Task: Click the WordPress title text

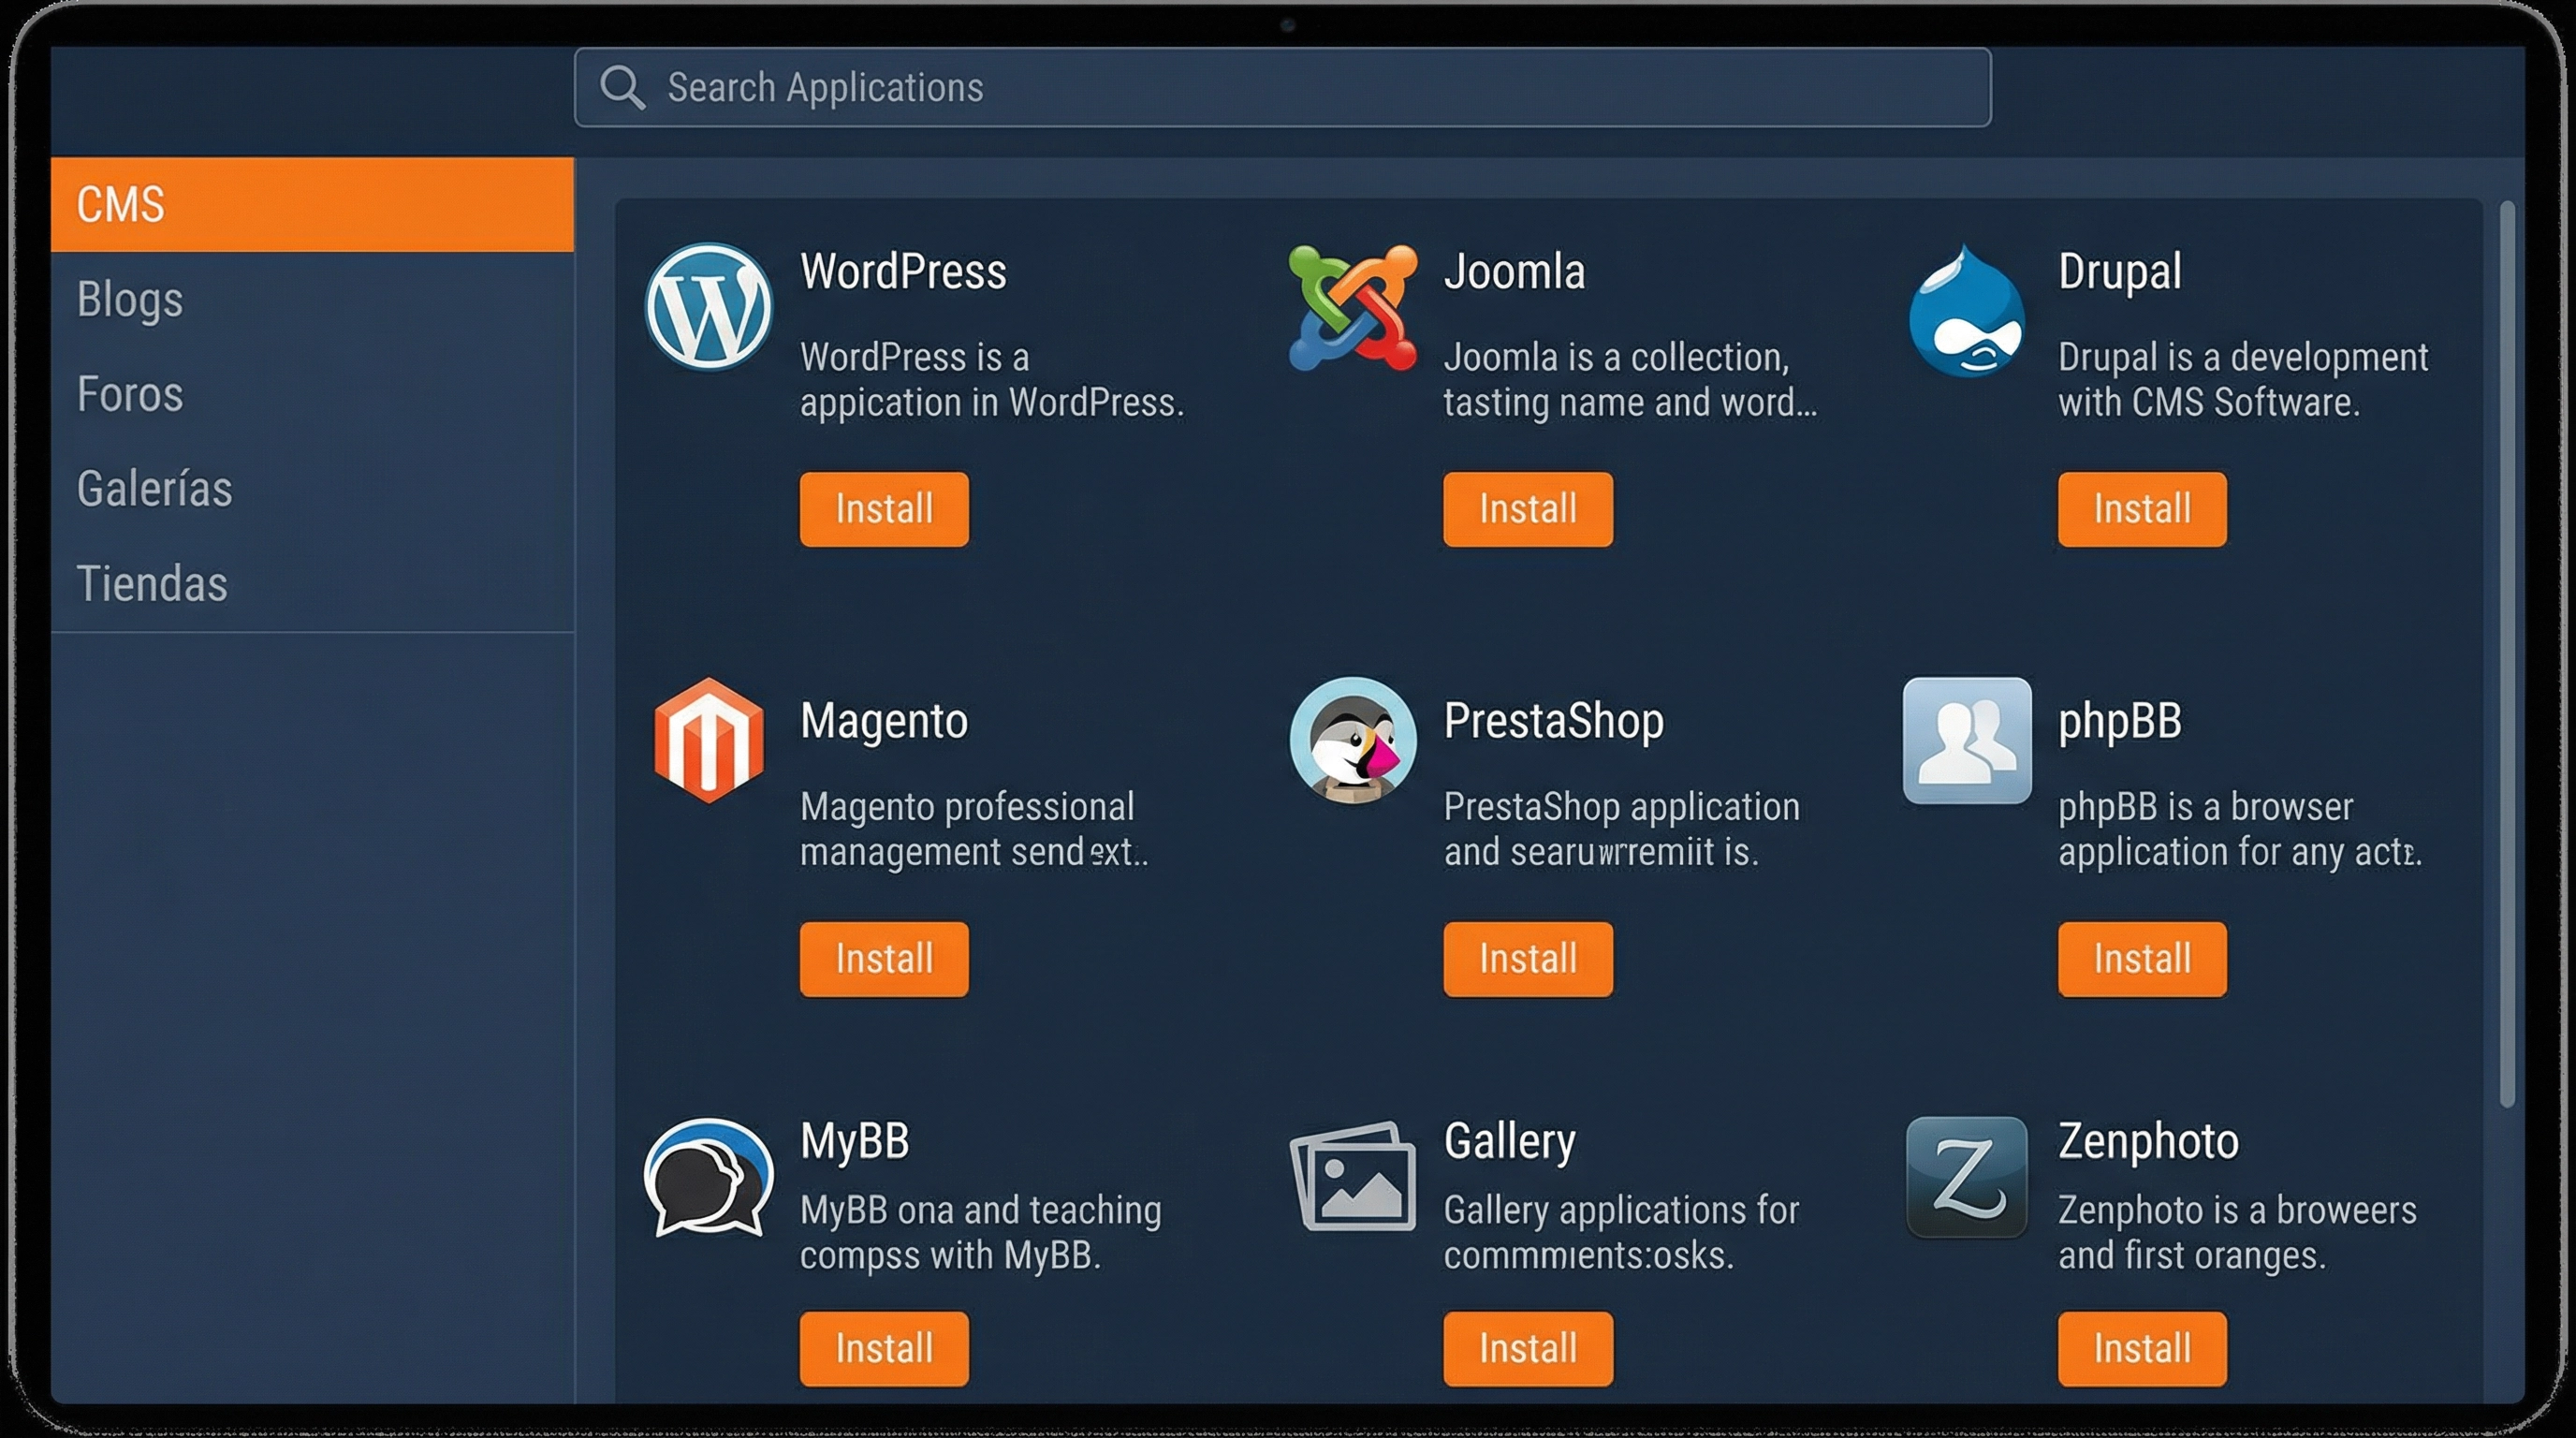Action: coord(903,272)
